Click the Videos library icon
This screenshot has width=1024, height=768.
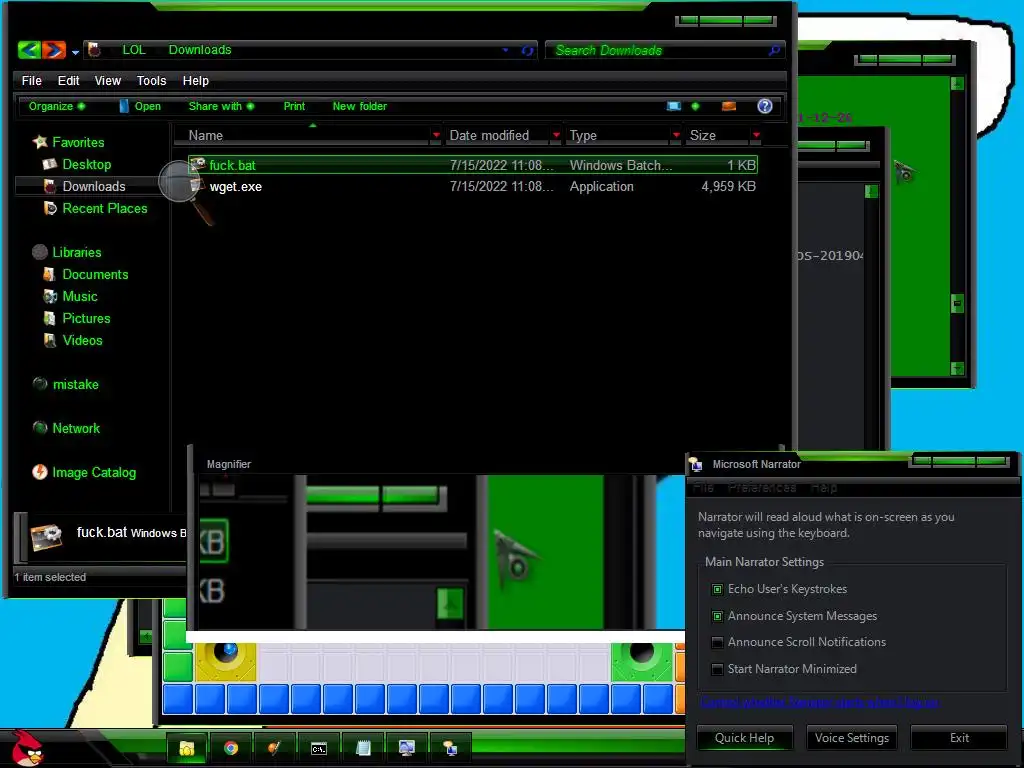(50, 340)
